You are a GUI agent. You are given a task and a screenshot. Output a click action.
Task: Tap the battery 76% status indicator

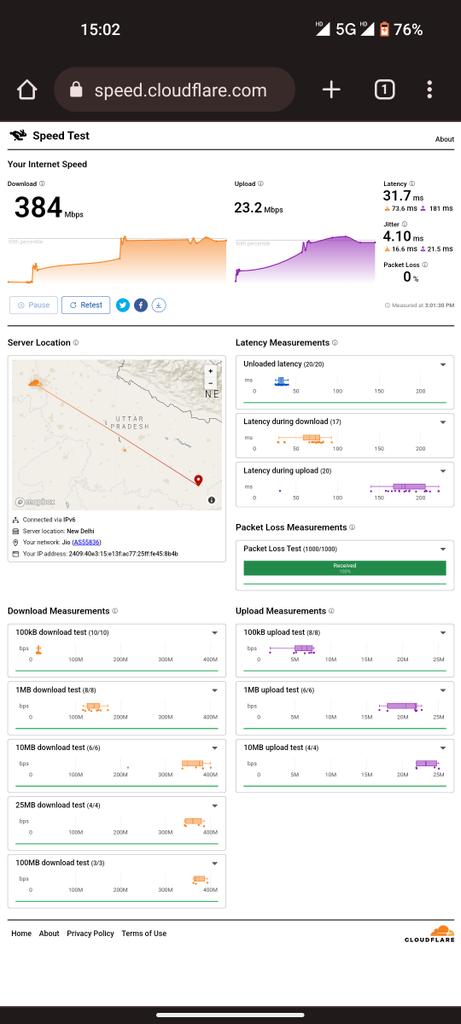click(x=401, y=29)
